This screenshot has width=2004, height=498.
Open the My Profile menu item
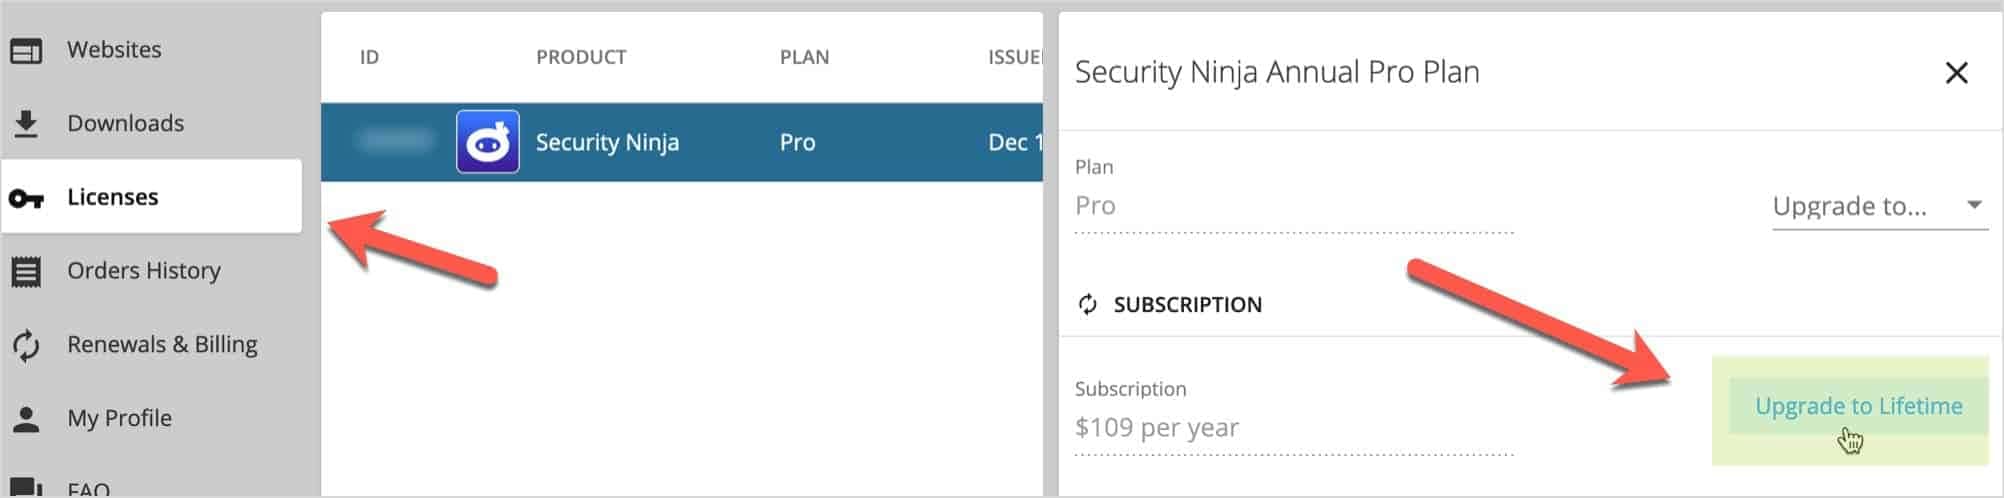[119, 418]
